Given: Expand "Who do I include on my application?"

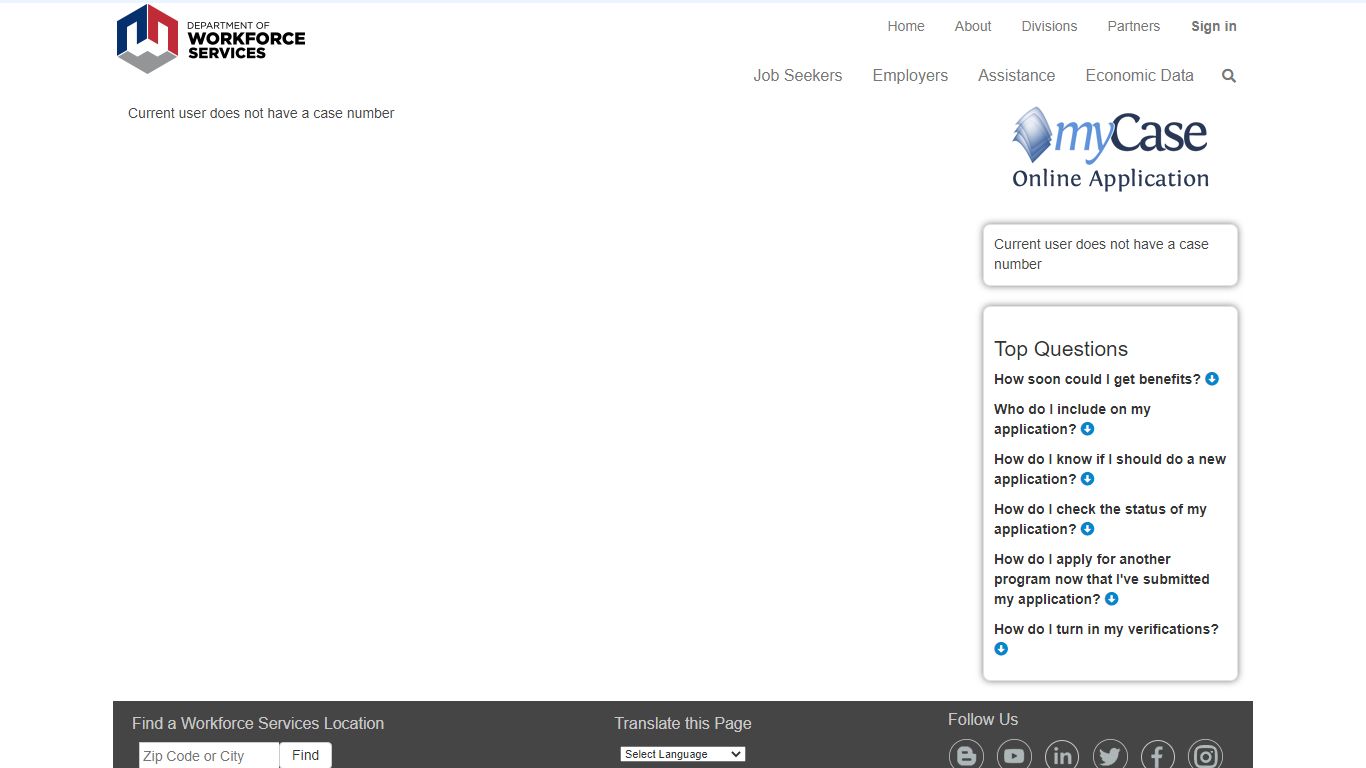Looking at the screenshot, I should (1088, 429).
